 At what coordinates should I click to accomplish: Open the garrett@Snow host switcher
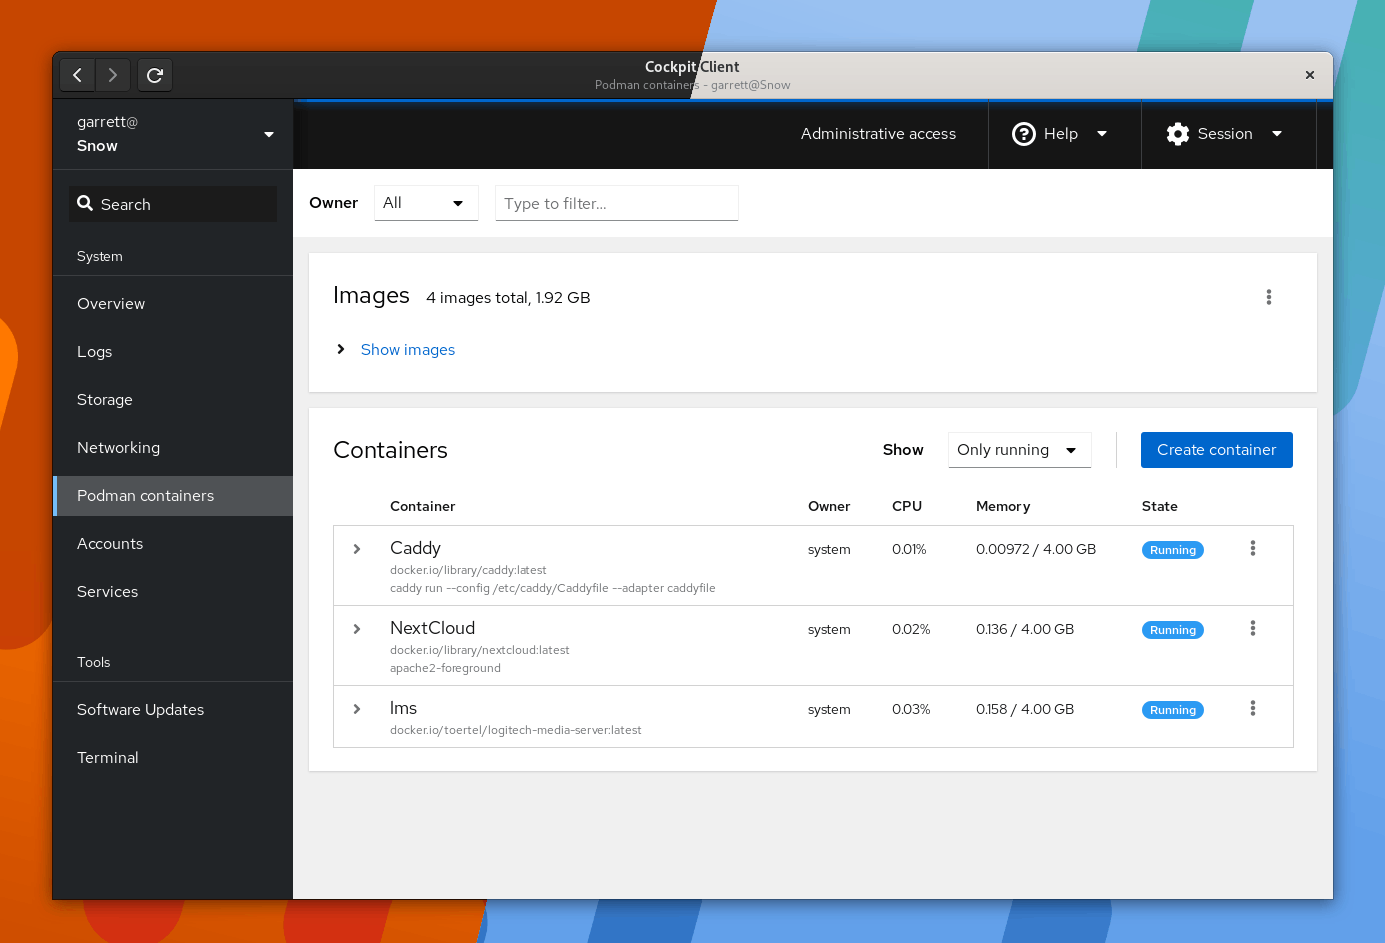pyautogui.click(x=173, y=134)
